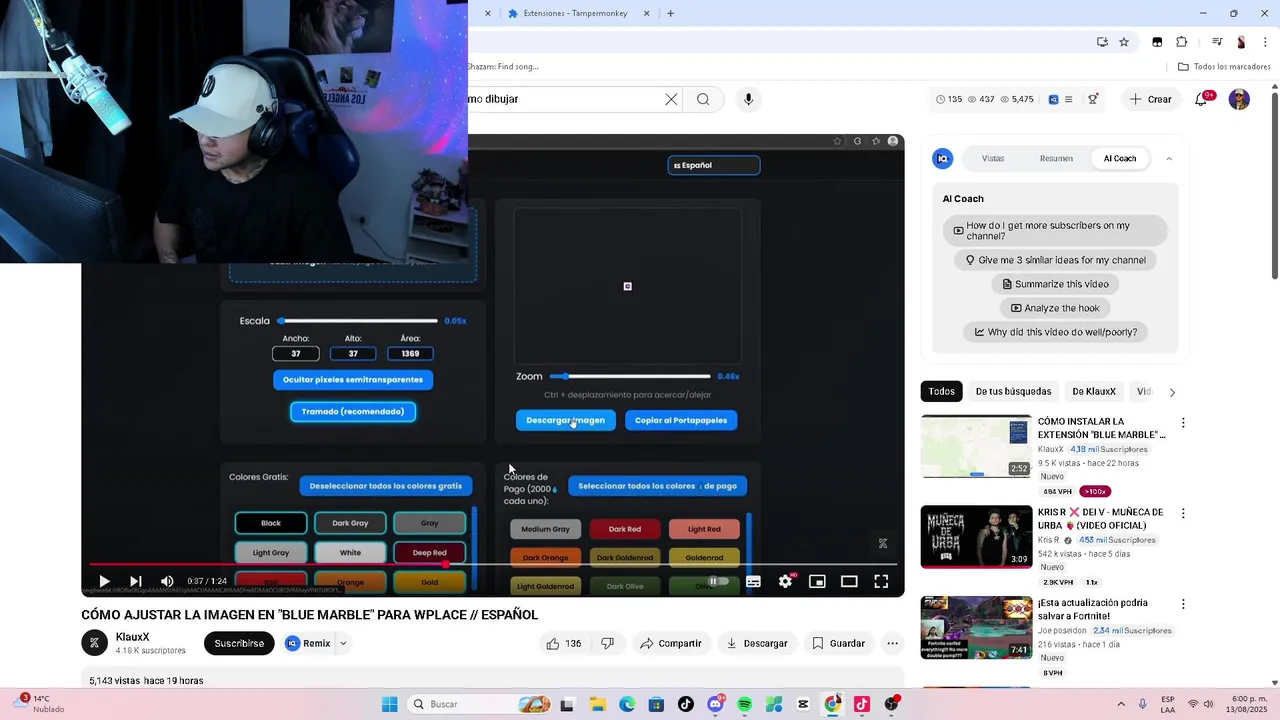Dislike the video
1280x720 pixels.
point(607,643)
